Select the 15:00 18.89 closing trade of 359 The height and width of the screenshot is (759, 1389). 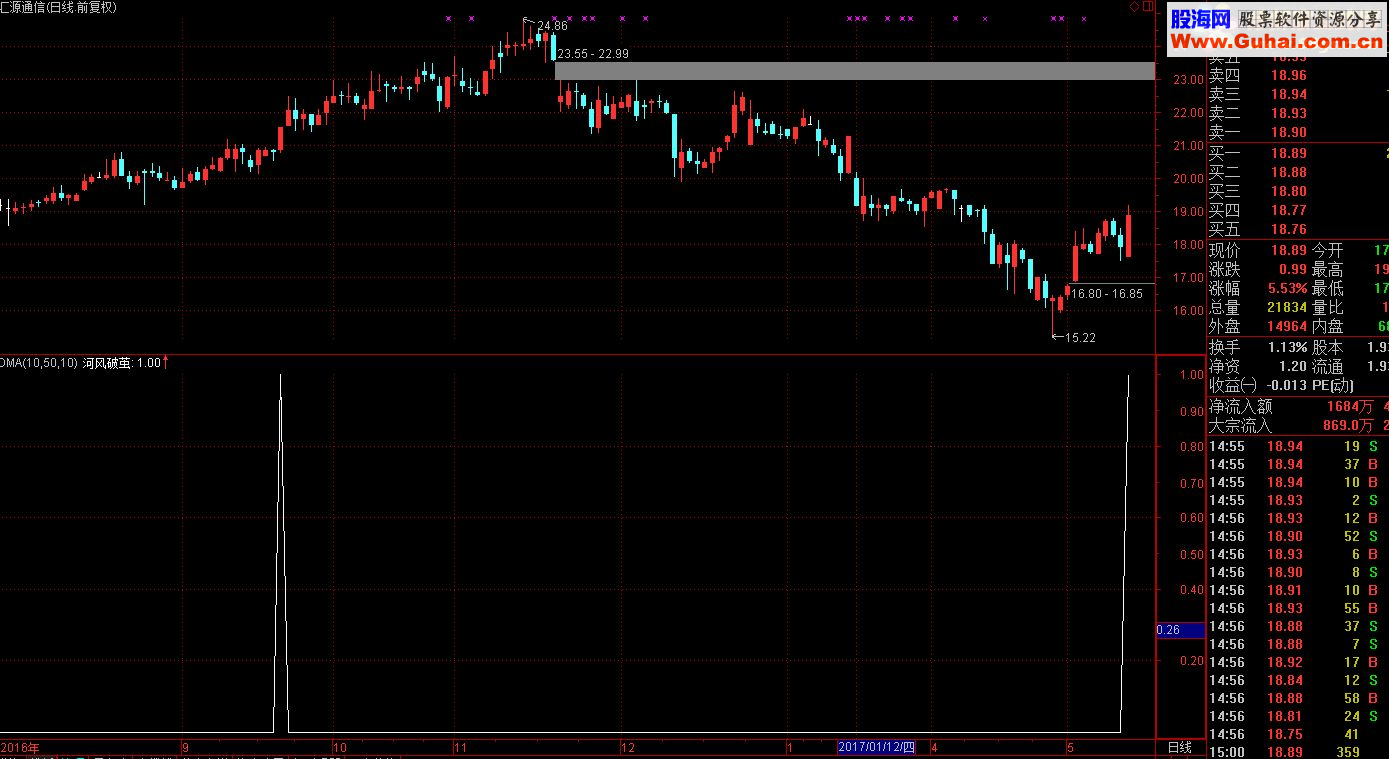1298,752
